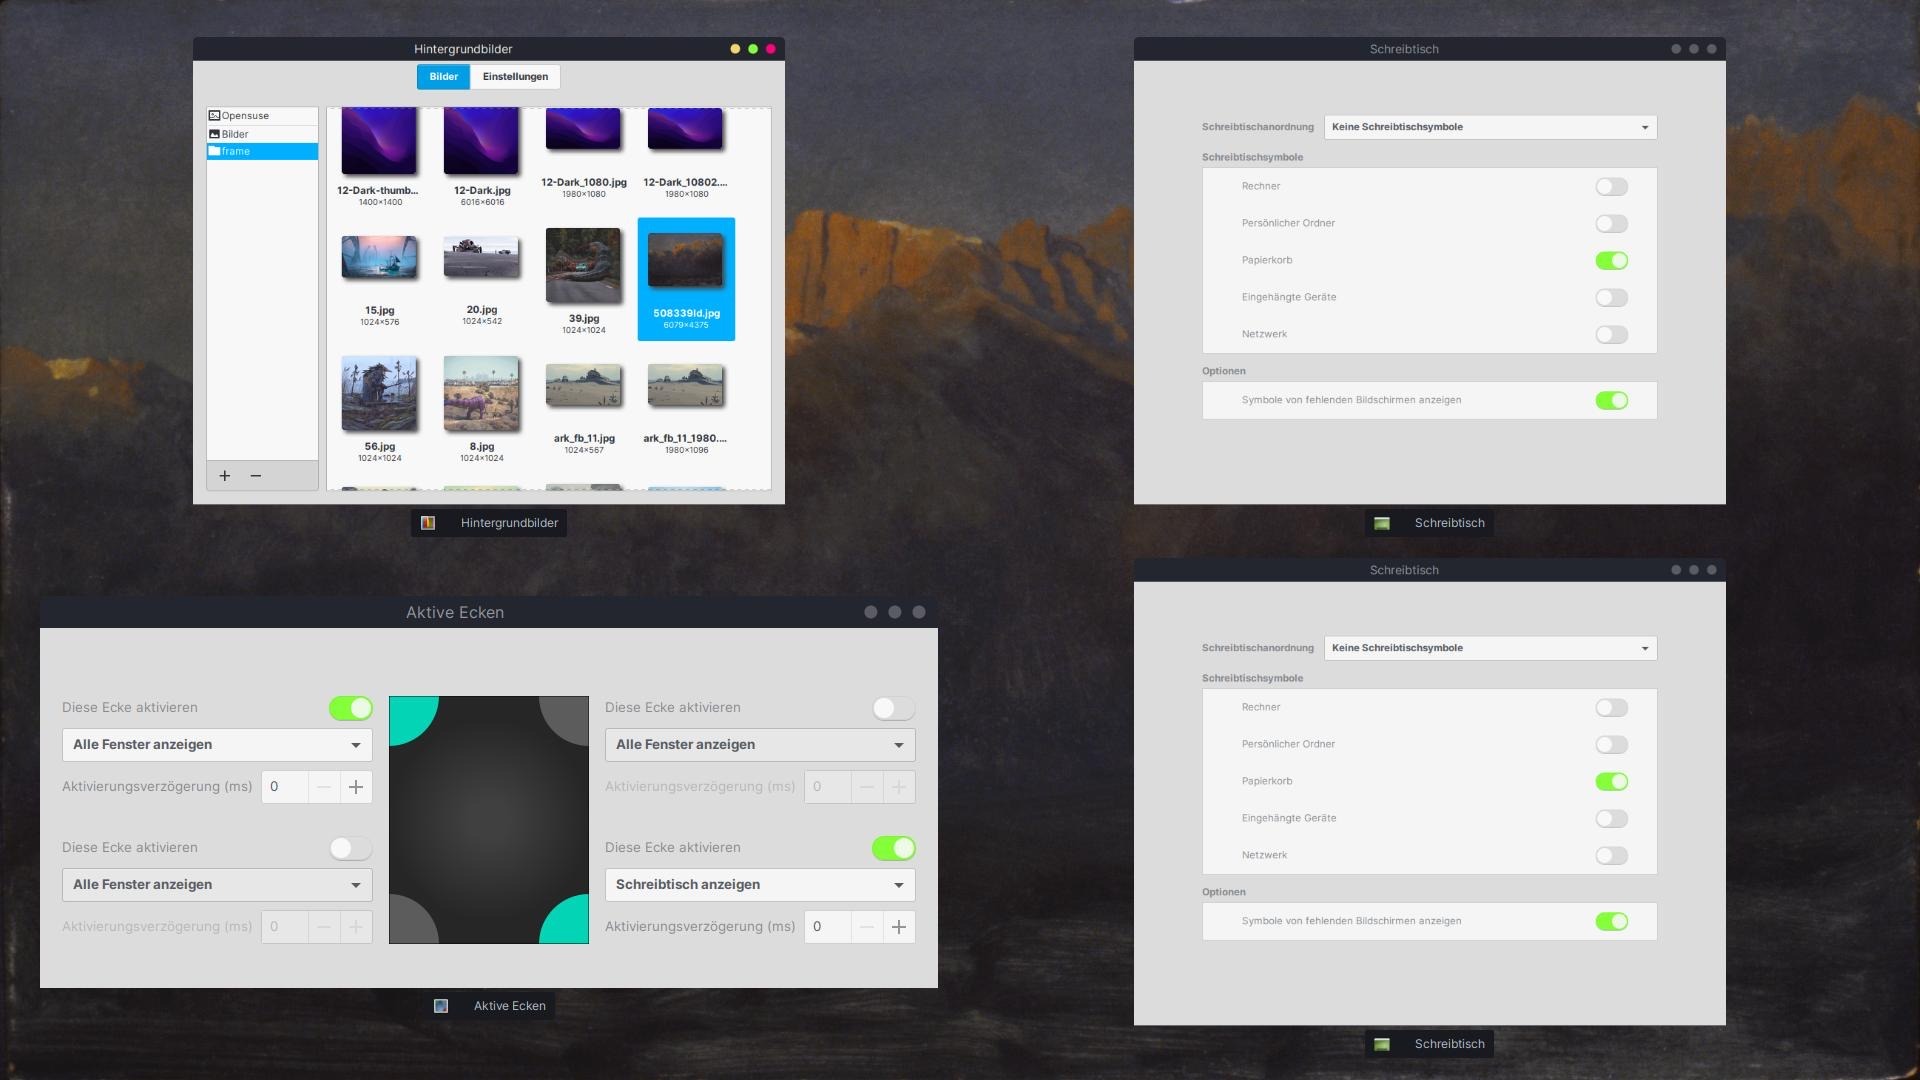The height and width of the screenshot is (1080, 1920).
Task: Click the lower Schreibtisch window label
Action: [x=1449, y=1044]
